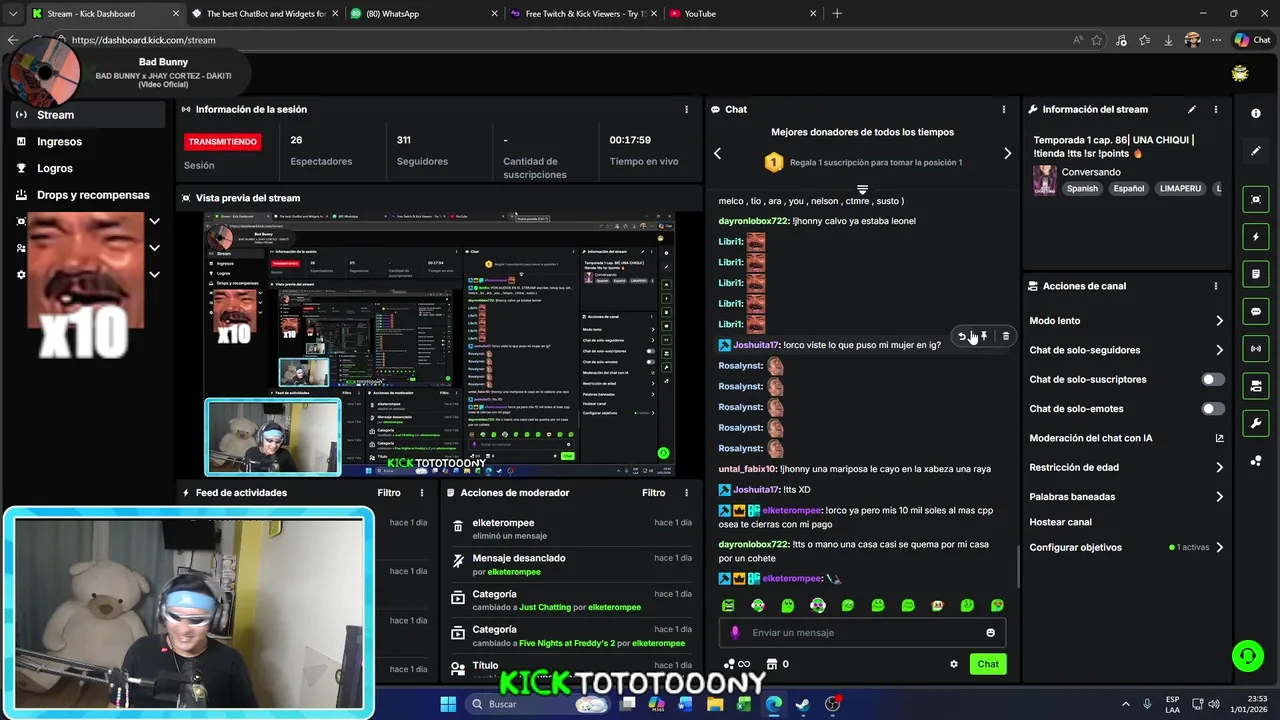Open the info icon in the right sidebar

[x=1256, y=113]
